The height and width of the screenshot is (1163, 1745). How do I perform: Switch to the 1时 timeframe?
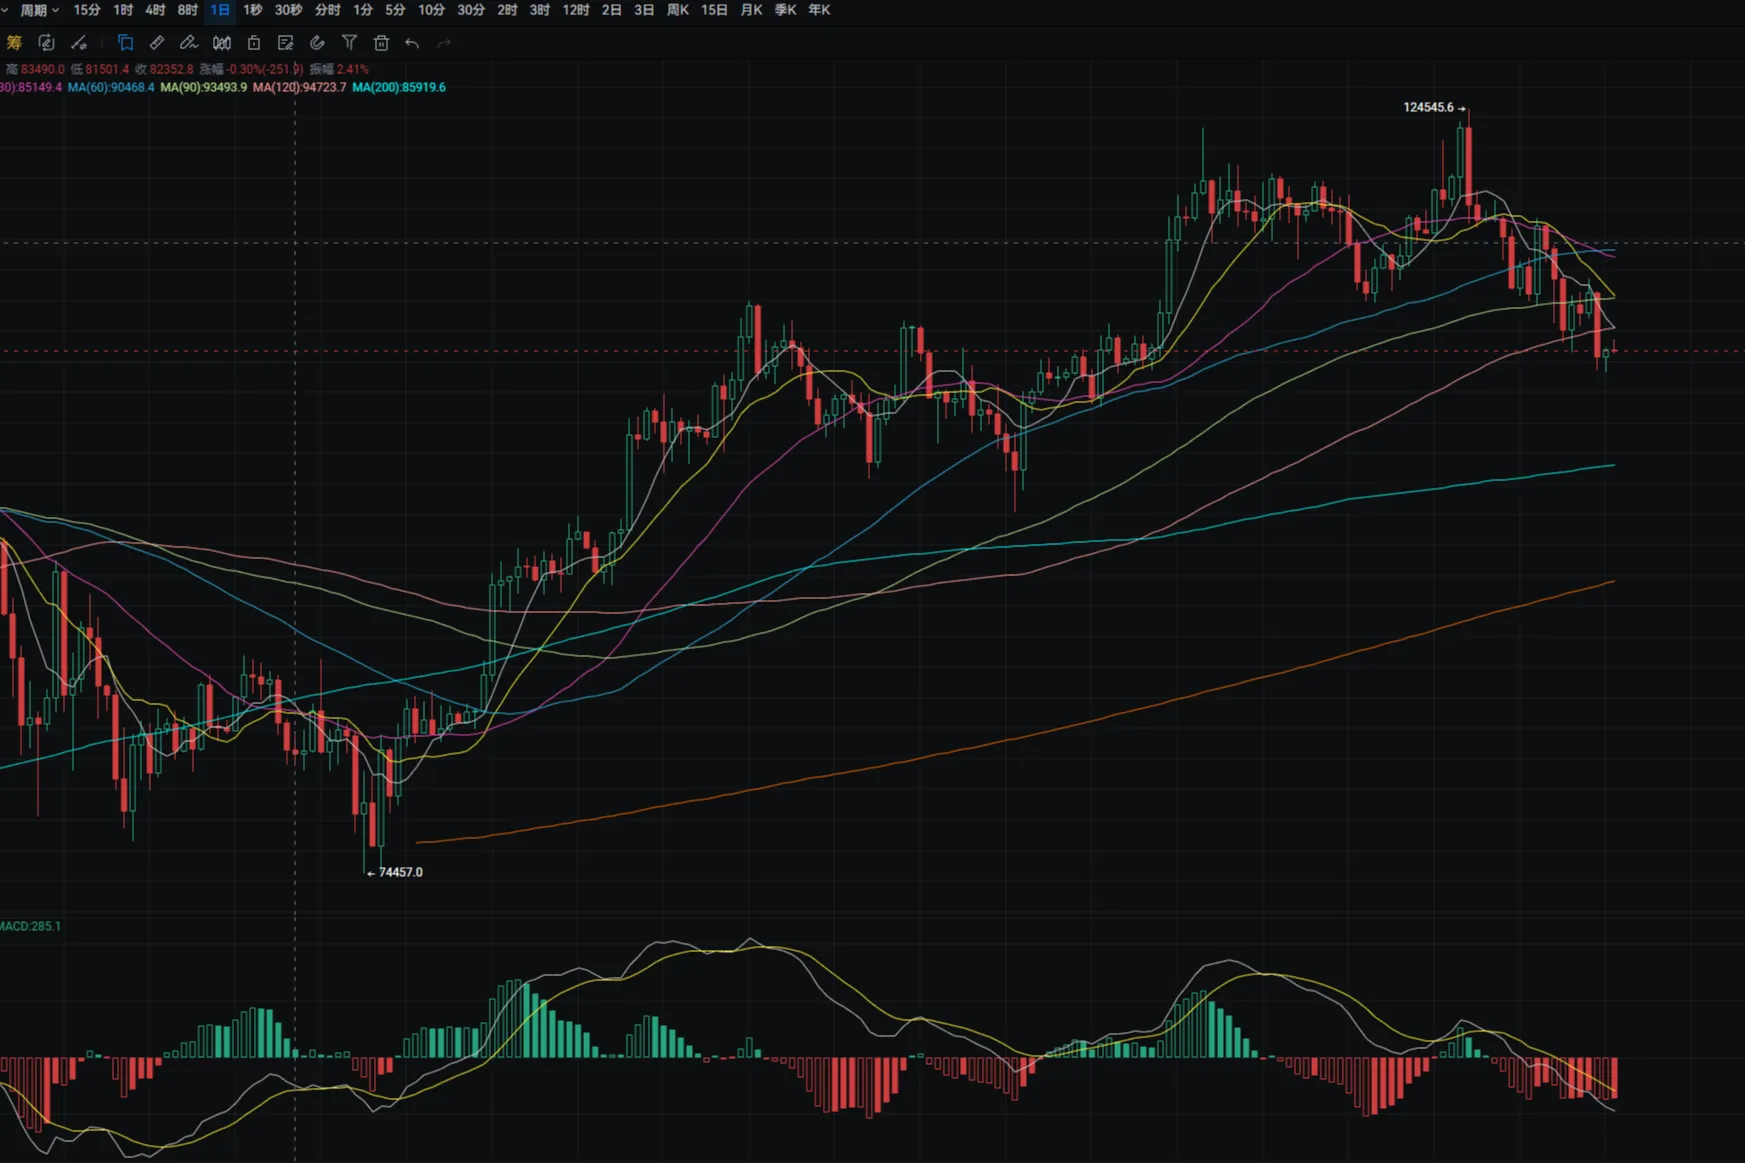click(123, 10)
